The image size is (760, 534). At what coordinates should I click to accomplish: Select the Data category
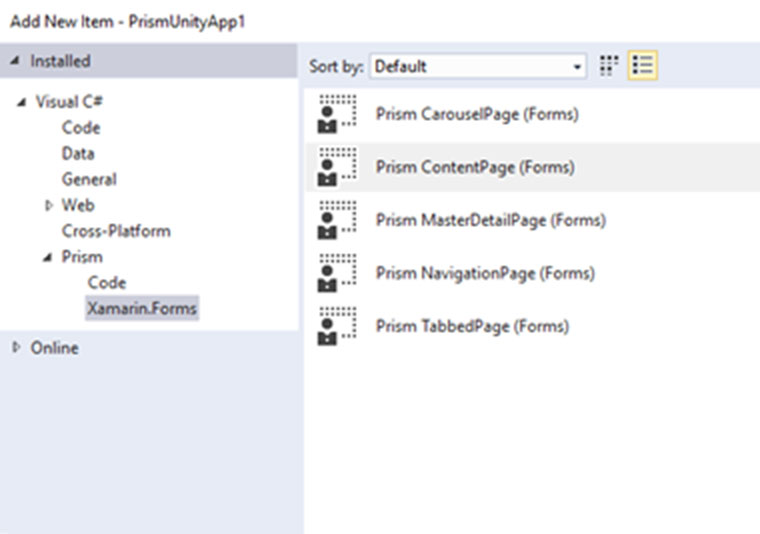click(x=78, y=154)
